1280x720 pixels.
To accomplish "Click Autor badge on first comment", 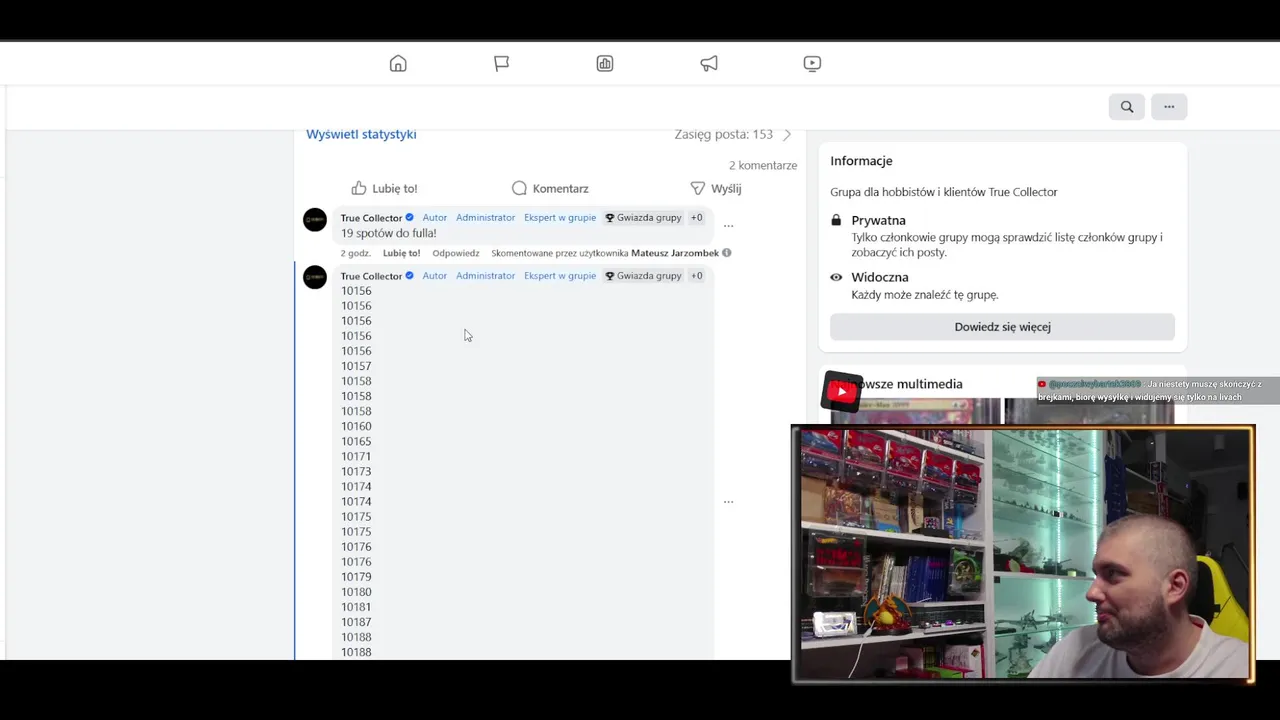I will pyautogui.click(x=434, y=217).
